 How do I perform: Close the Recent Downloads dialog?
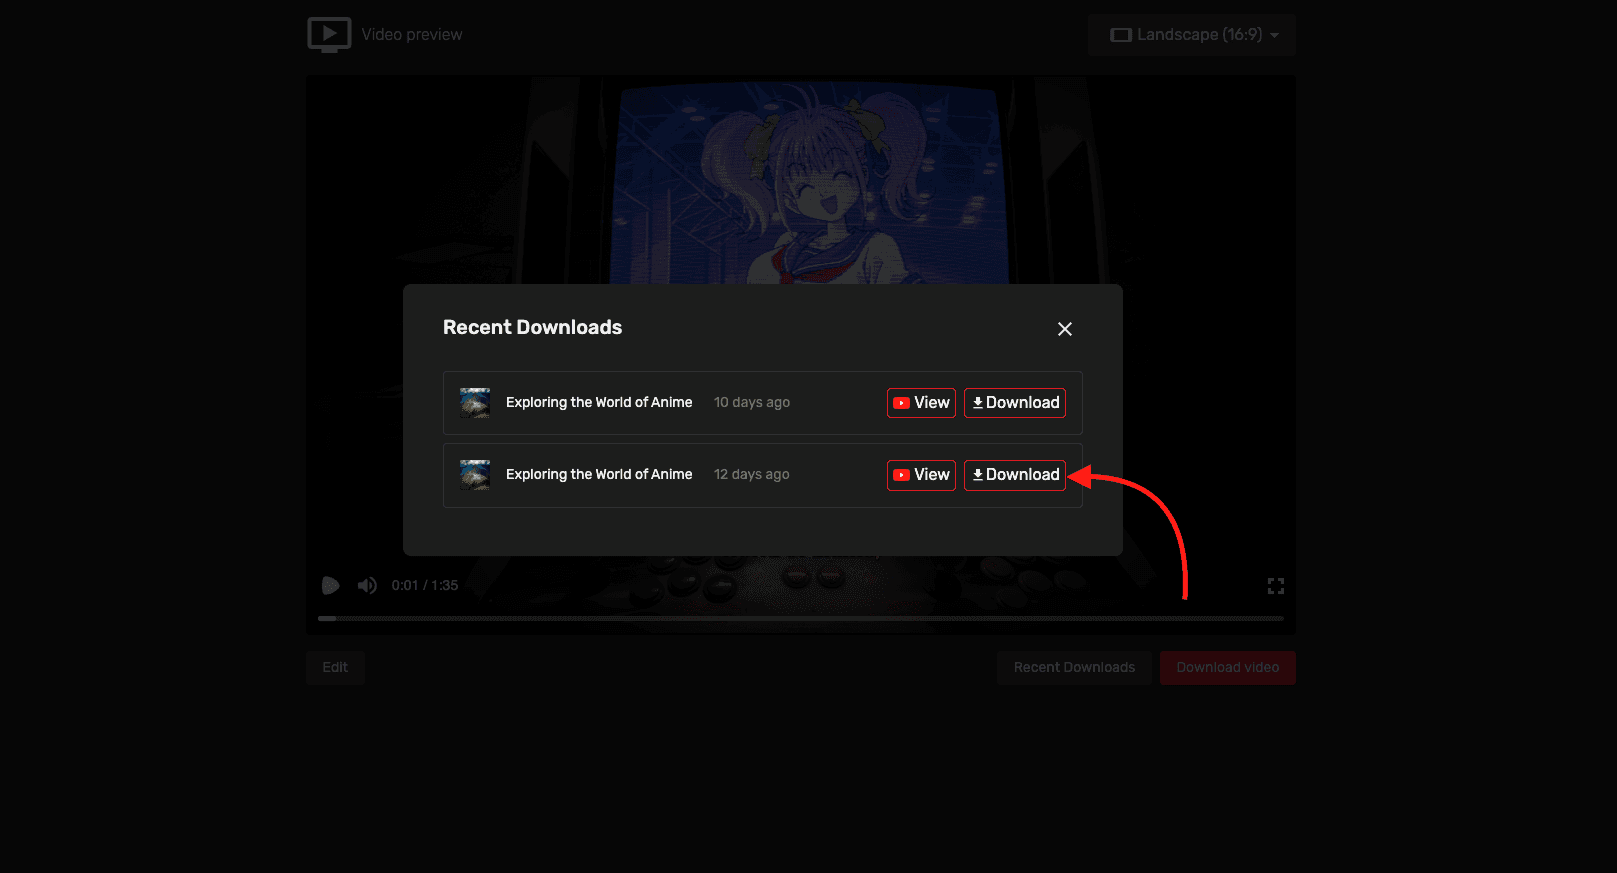1065,329
